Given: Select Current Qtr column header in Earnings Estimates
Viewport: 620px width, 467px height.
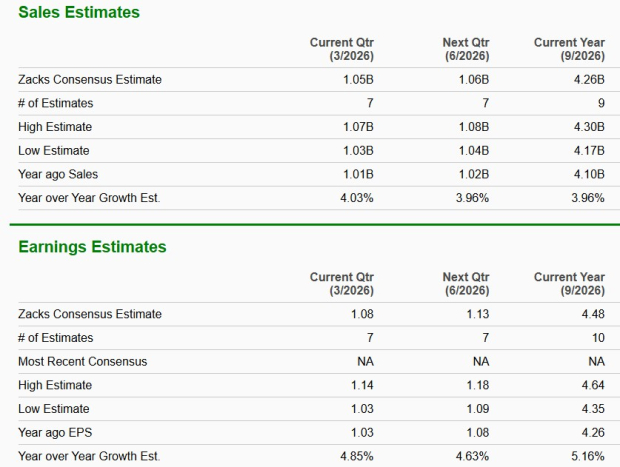Looking at the screenshot, I should pos(341,283).
